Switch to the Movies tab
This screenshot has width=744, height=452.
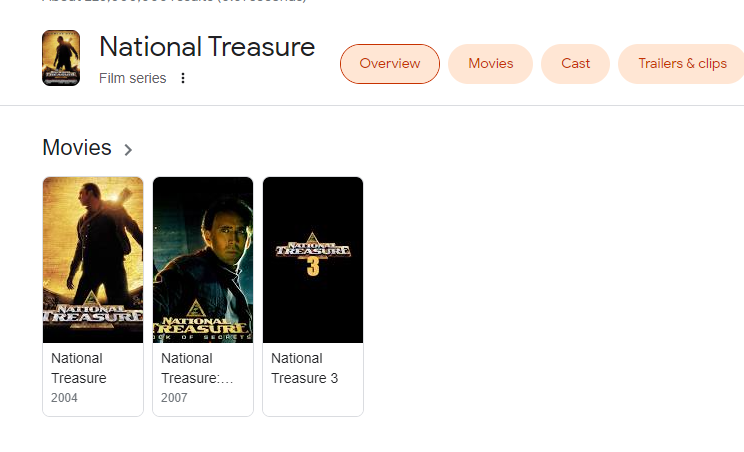(491, 64)
